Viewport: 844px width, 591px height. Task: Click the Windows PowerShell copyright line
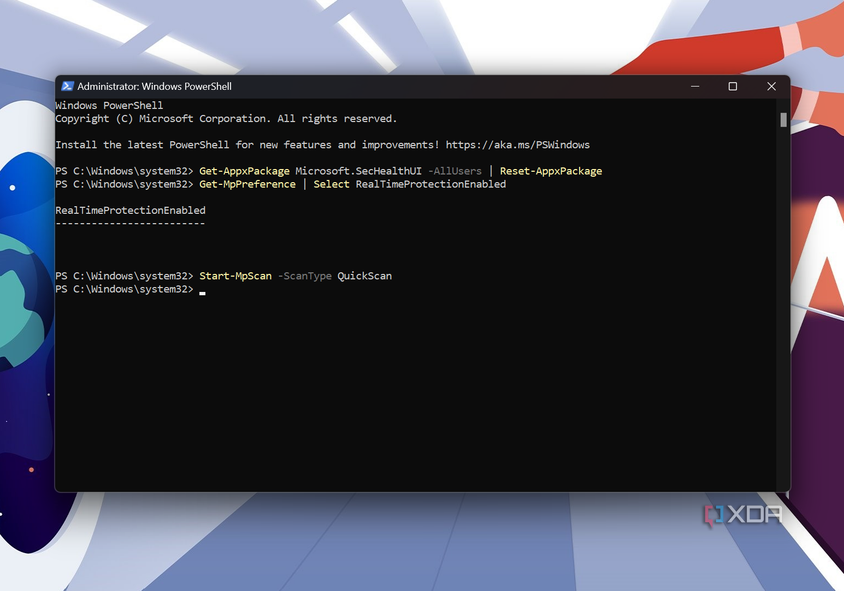coord(230,118)
